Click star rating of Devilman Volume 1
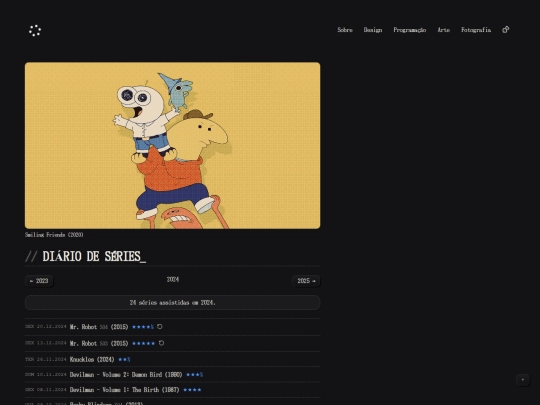 [192, 390]
